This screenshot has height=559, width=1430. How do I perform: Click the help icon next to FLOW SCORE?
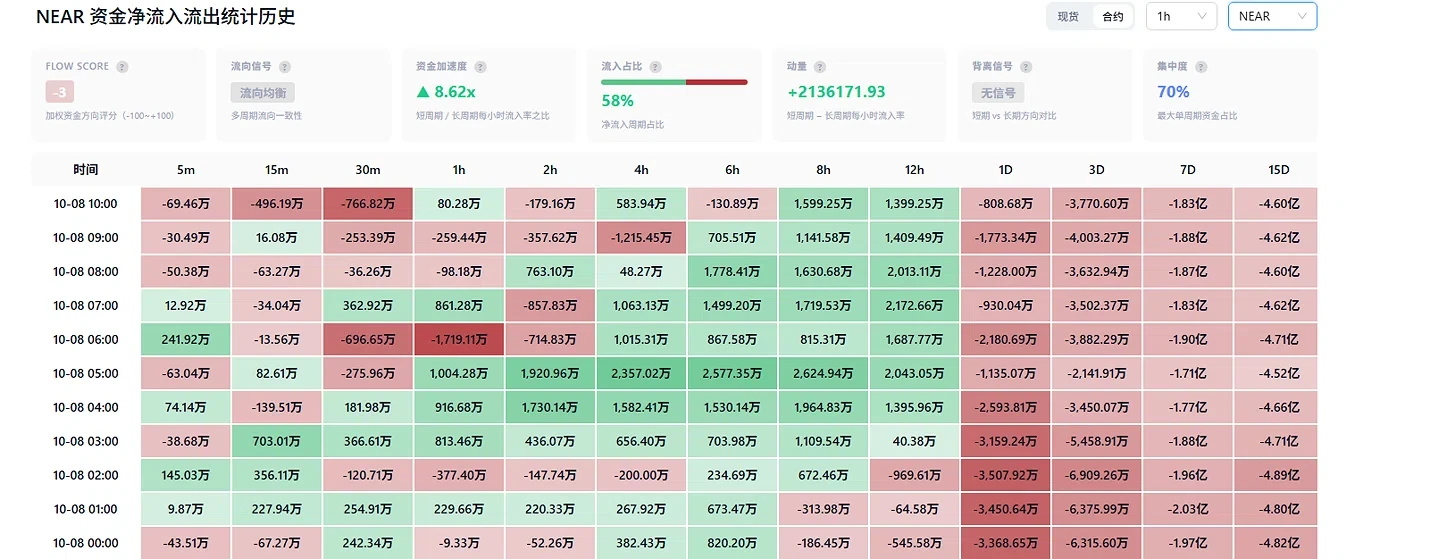[x=122, y=67]
